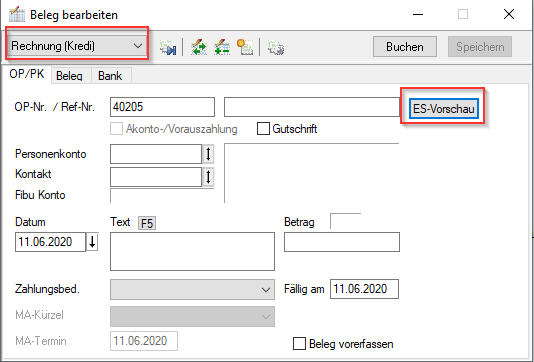Click the skip-to-next document toolbar icon
Viewport: 534px width, 362px height.
pyautogui.click(x=168, y=47)
